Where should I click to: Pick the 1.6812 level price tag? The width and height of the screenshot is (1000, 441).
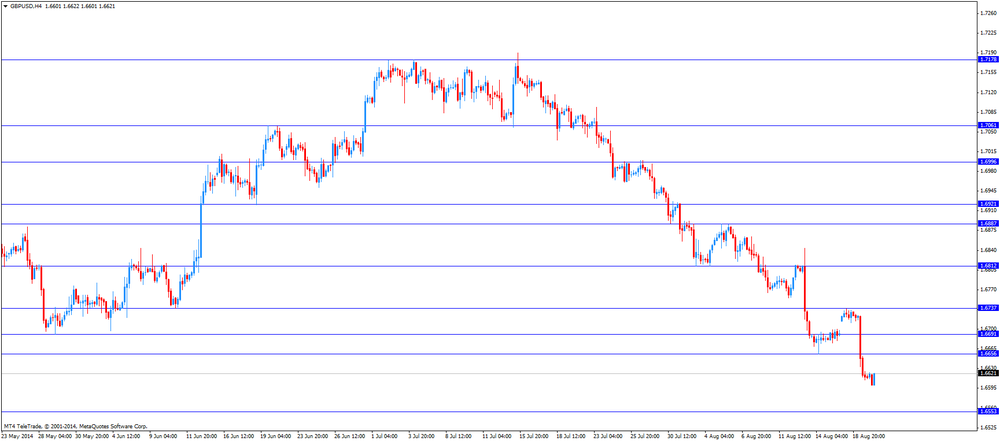pos(988,265)
